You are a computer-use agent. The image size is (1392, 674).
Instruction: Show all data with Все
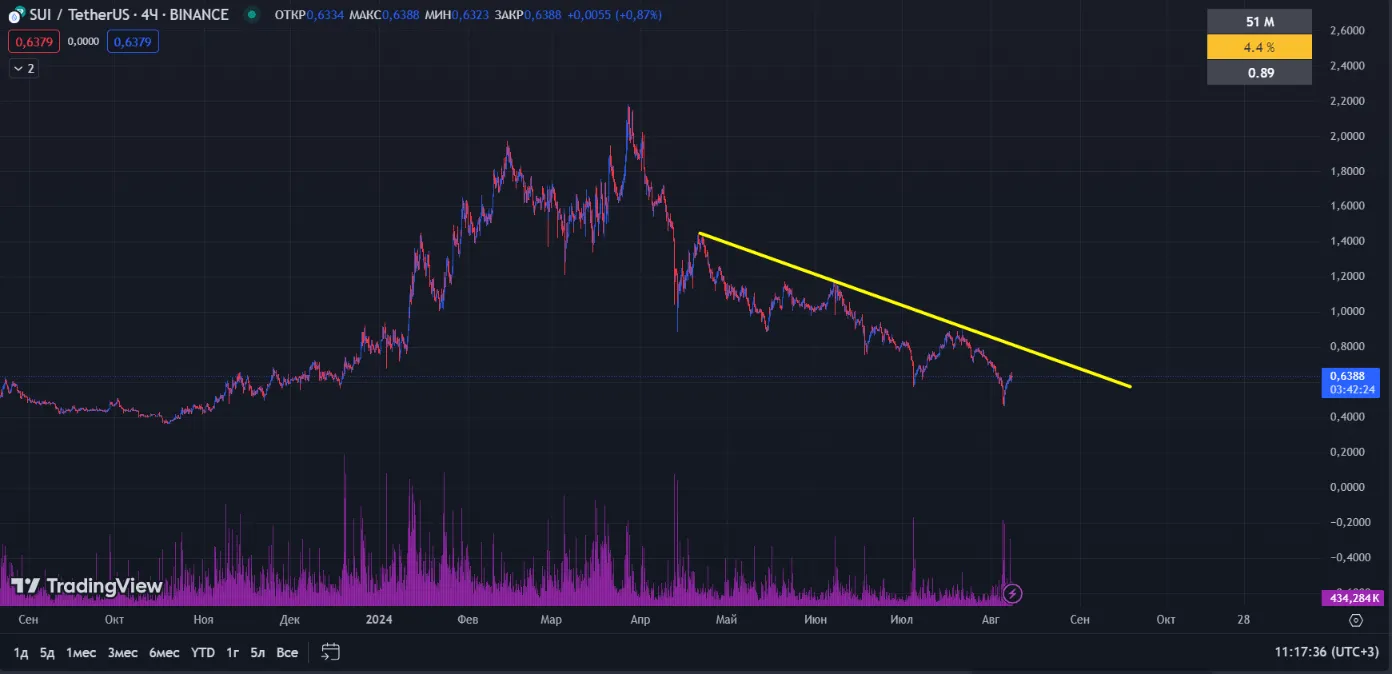point(287,652)
